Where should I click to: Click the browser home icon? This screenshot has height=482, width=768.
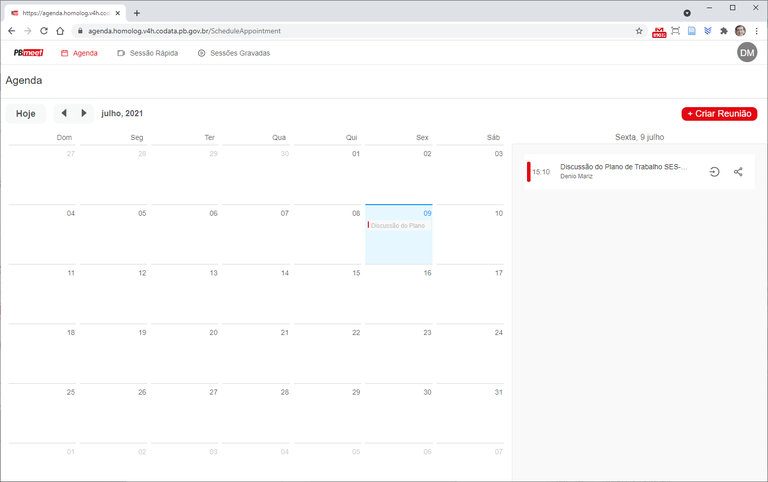tap(62, 31)
